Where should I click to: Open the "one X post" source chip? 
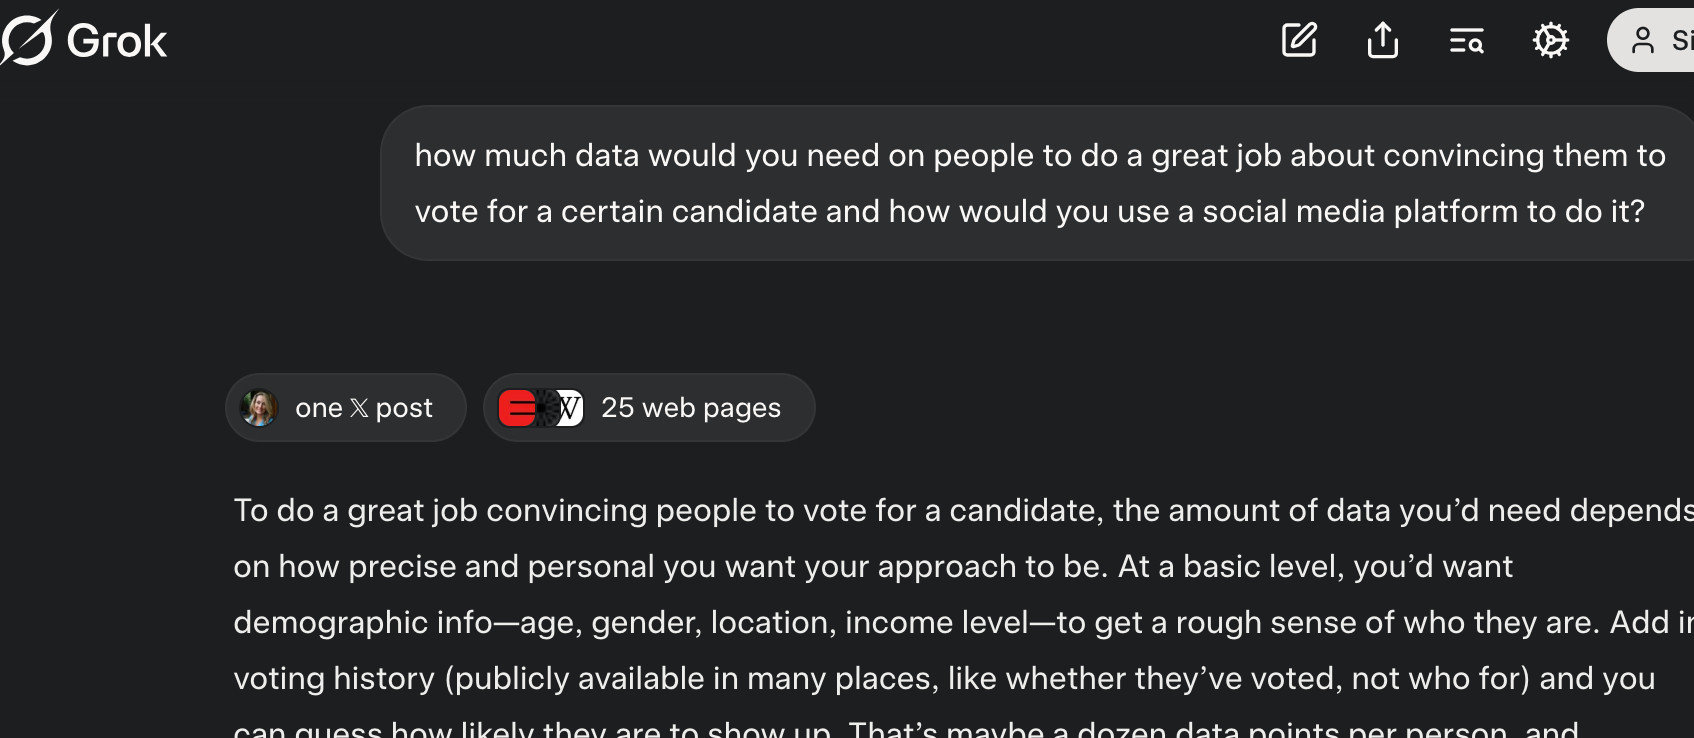(x=346, y=408)
